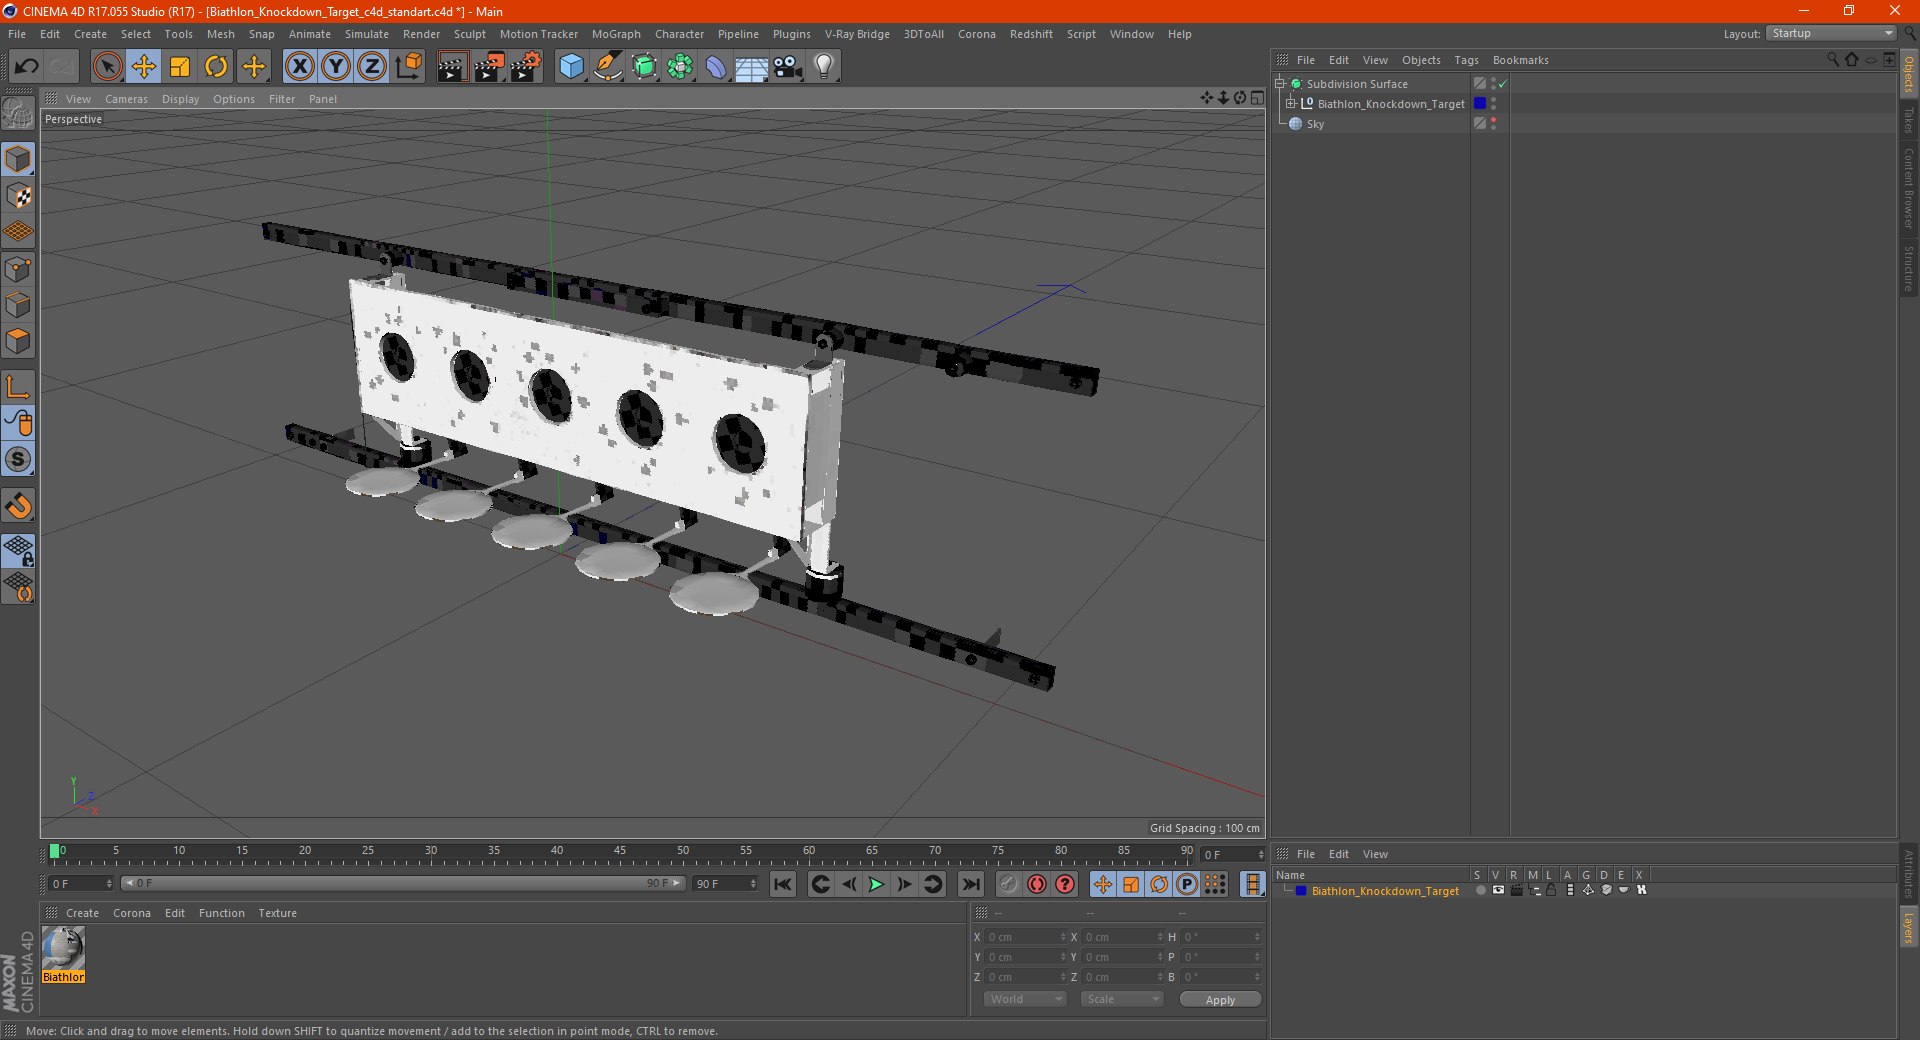
Task: Toggle Z-axis lock
Action: coord(372,67)
